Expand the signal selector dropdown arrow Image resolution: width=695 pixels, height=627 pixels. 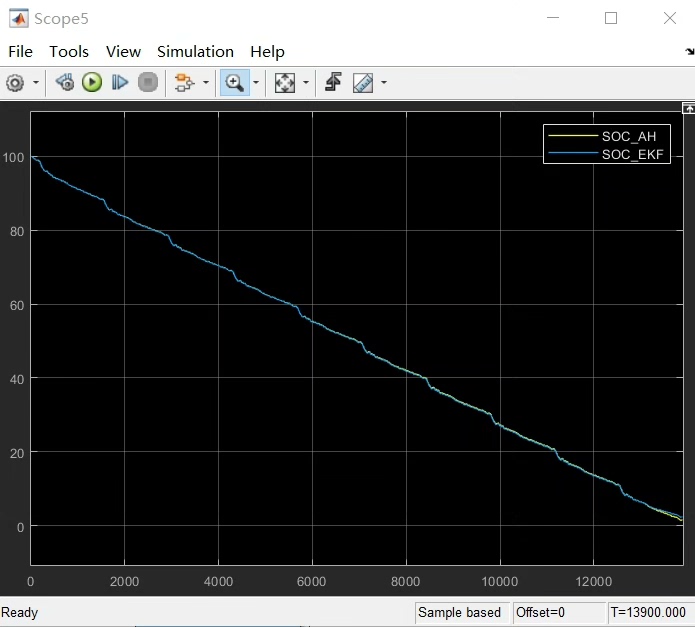[206, 82]
